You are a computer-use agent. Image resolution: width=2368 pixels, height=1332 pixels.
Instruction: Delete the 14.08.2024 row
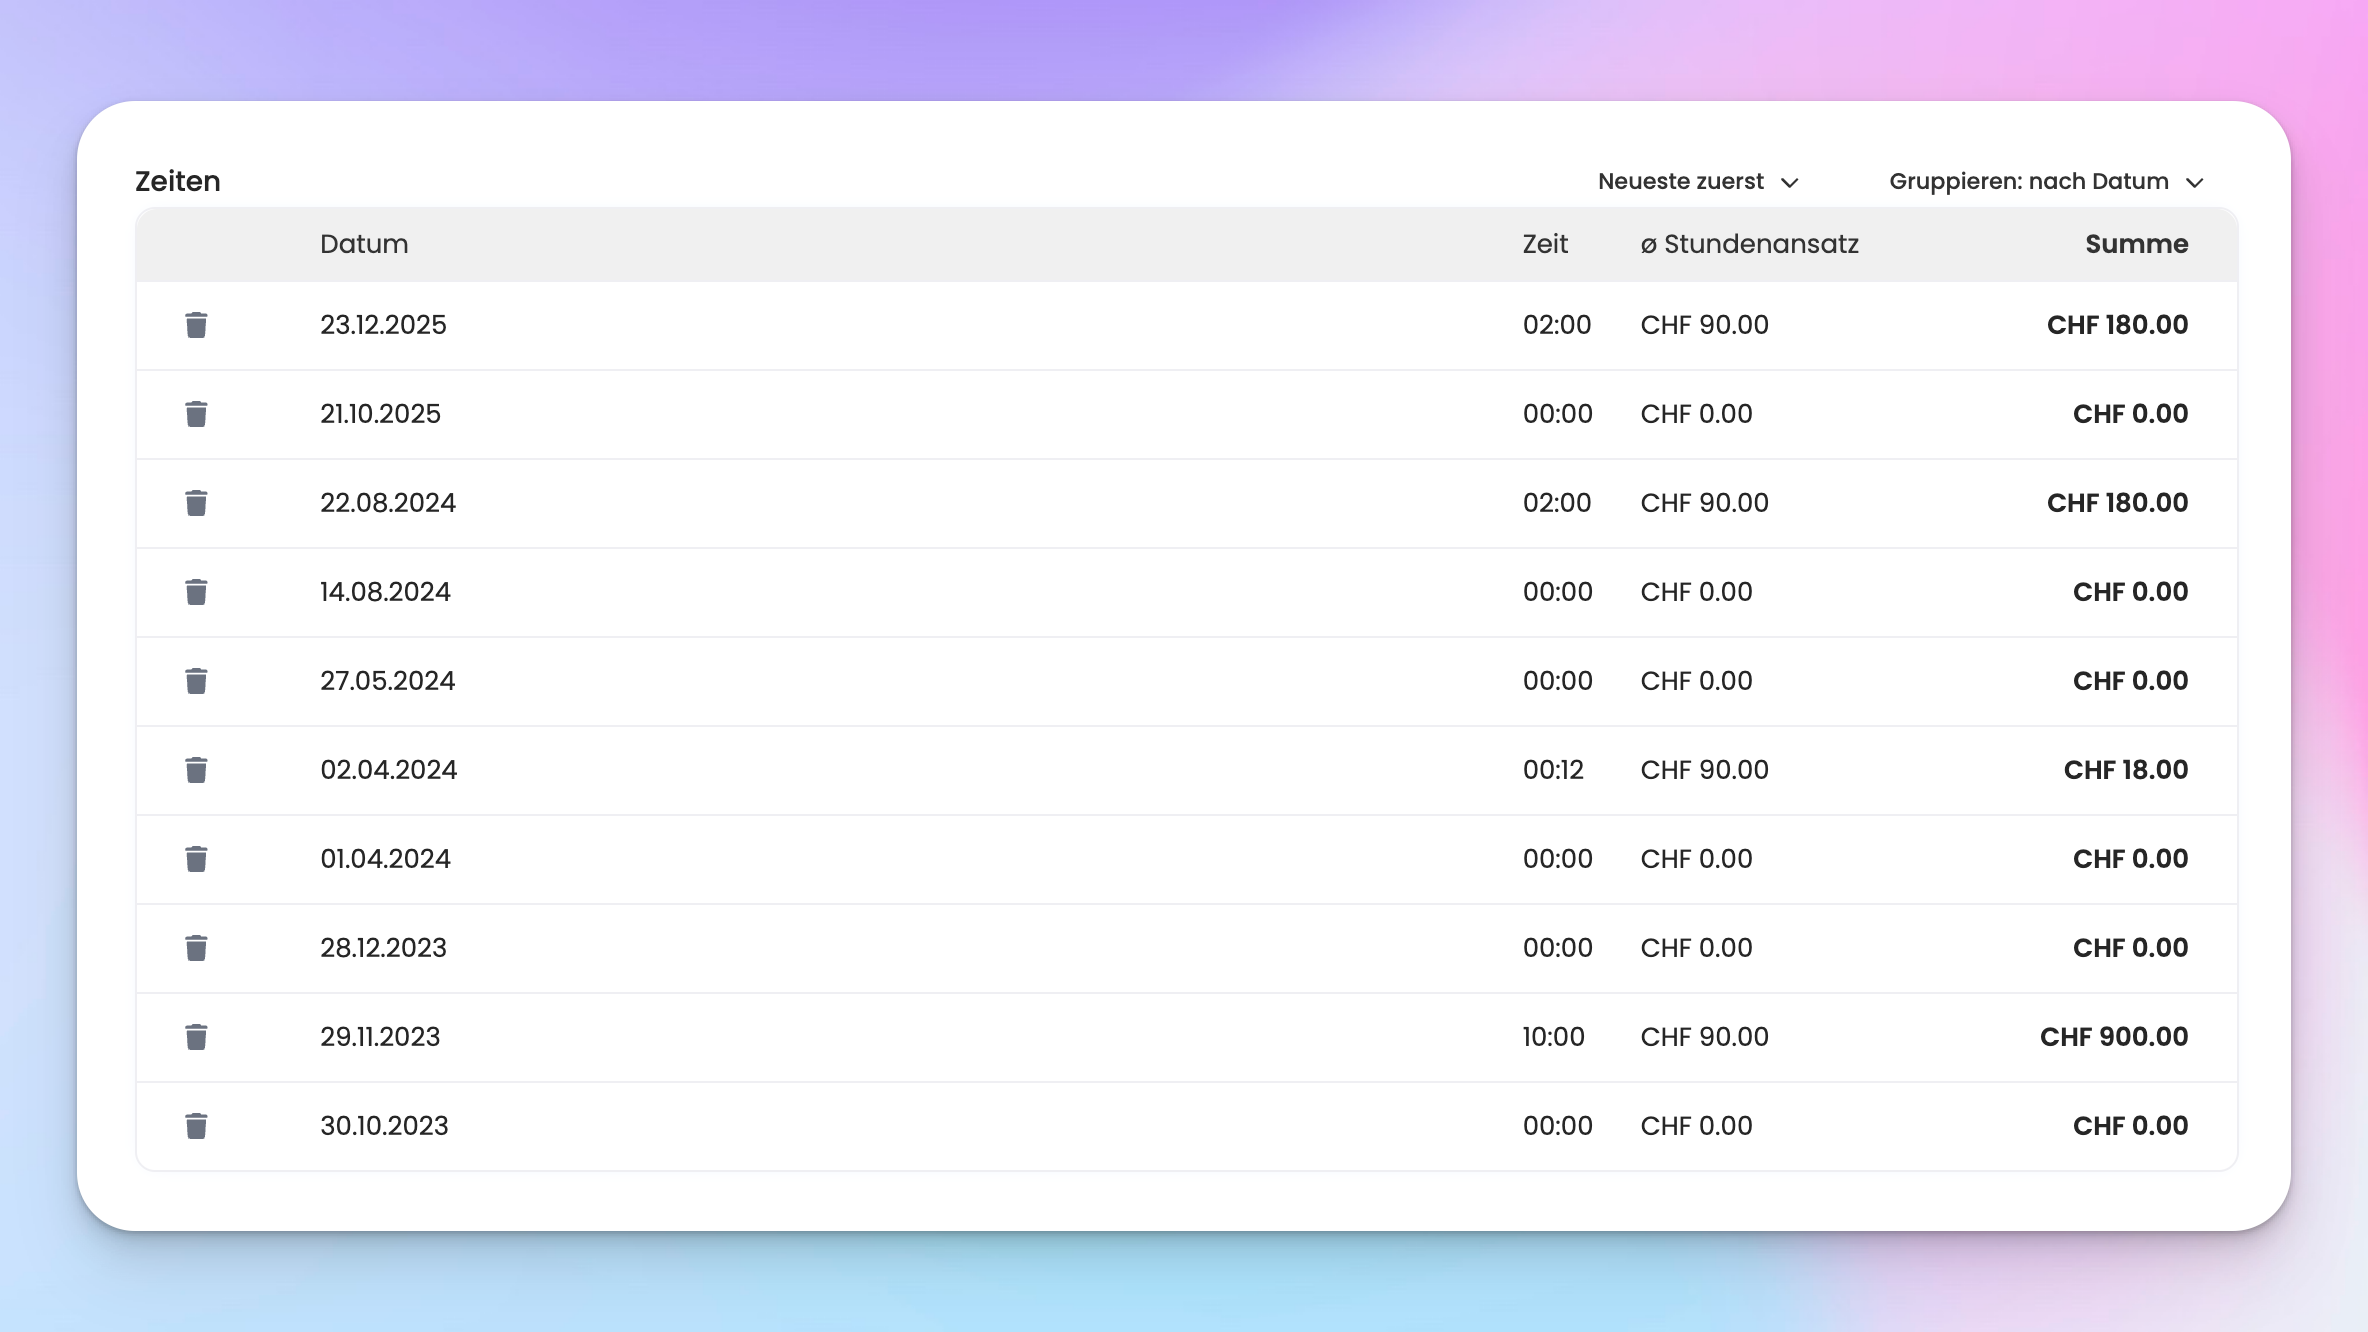point(196,592)
